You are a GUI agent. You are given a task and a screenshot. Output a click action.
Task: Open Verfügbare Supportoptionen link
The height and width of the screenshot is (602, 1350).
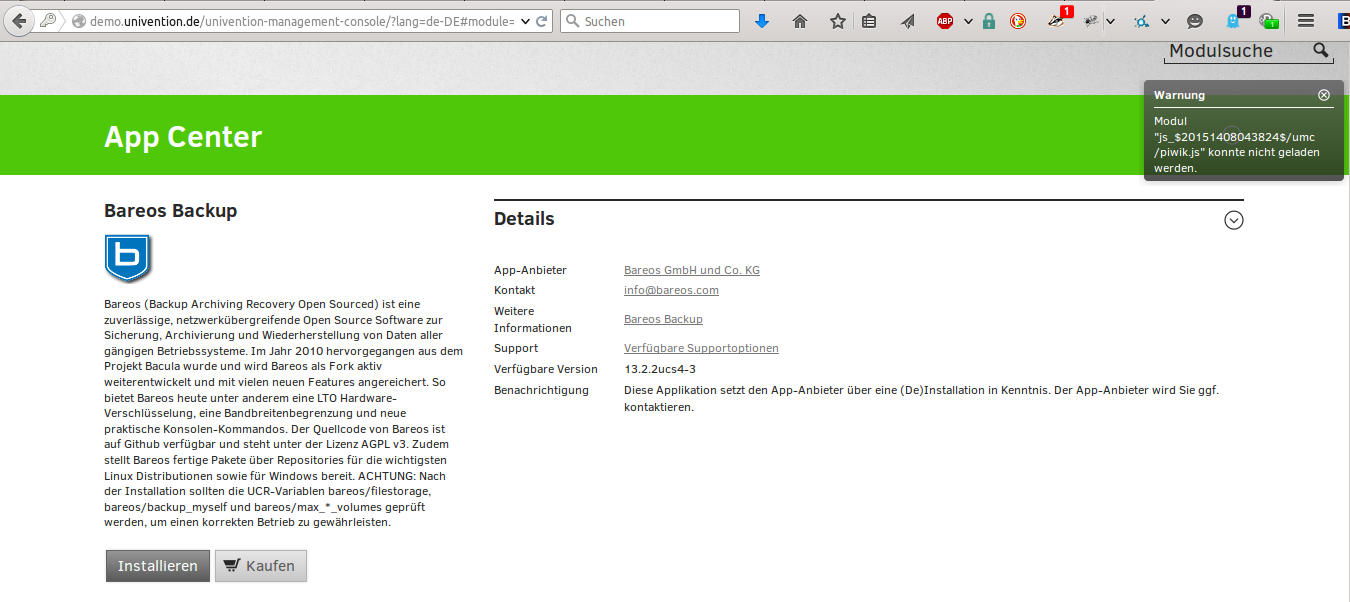(x=701, y=348)
